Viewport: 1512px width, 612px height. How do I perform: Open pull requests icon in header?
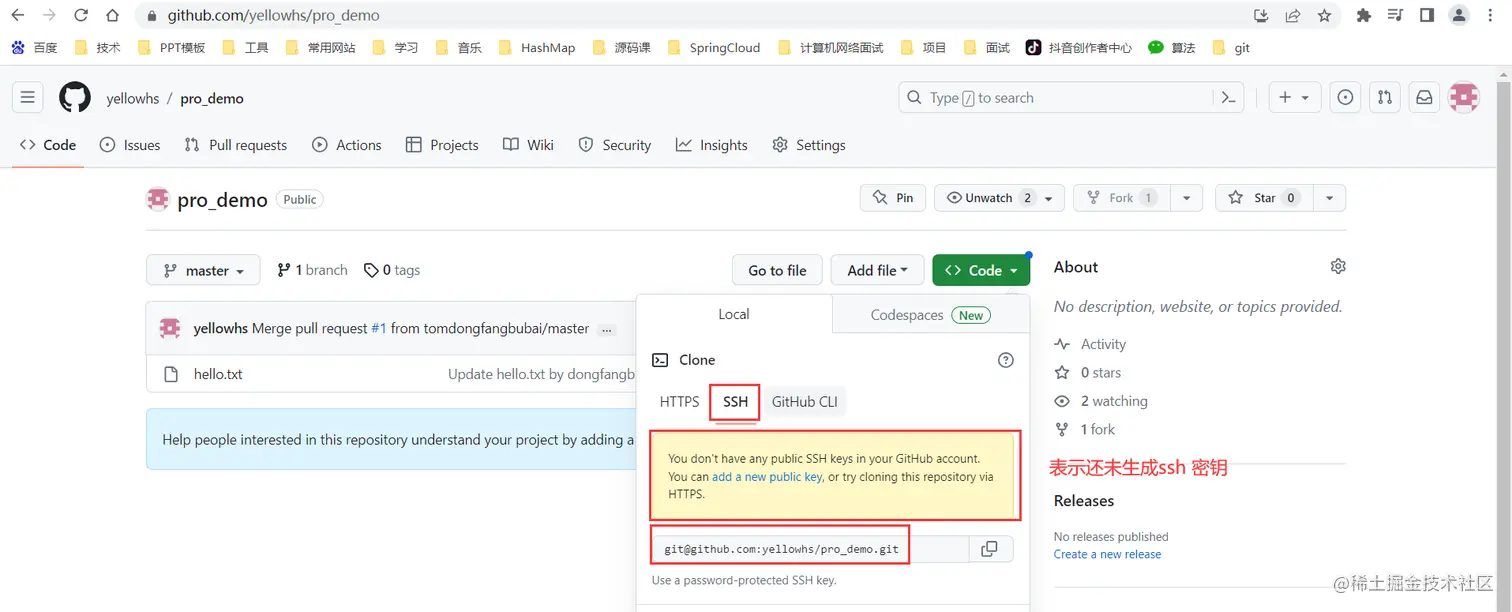(x=1385, y=97)
